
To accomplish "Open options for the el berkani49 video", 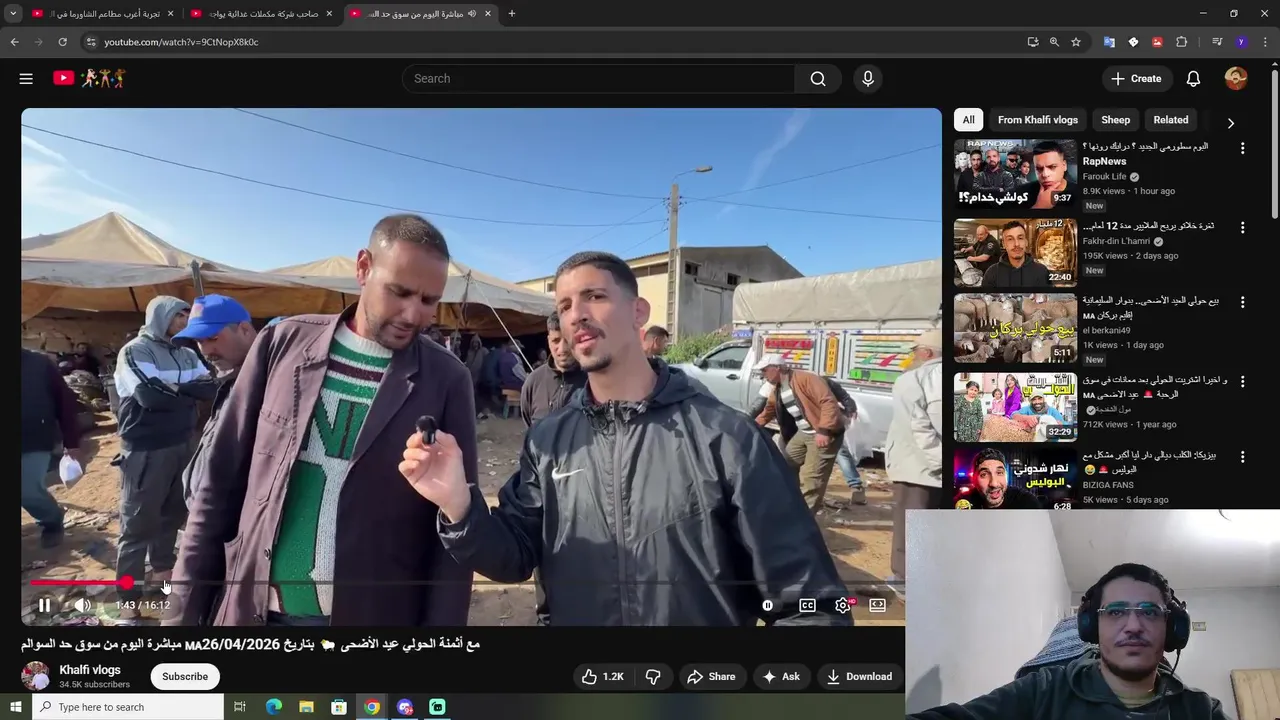I will click(x=1242, y=302).
